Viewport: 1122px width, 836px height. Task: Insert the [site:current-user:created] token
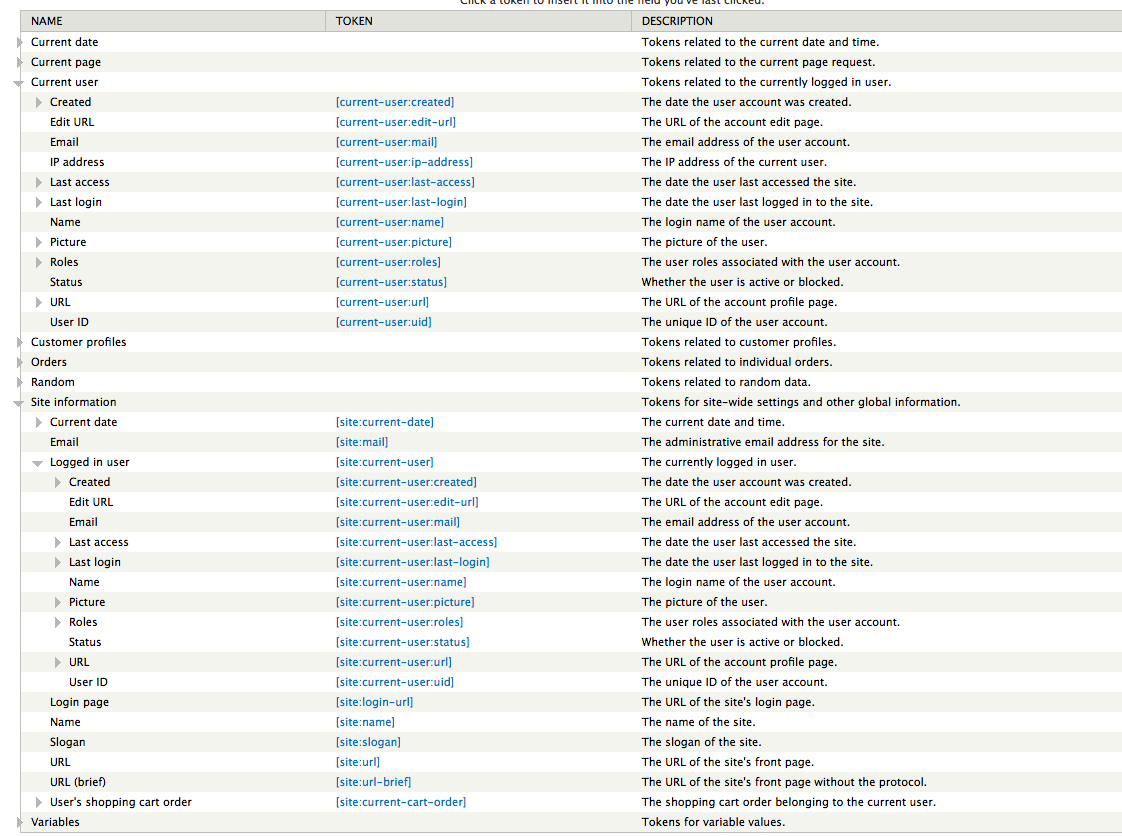pyautogui.click(x=406, y=482)
